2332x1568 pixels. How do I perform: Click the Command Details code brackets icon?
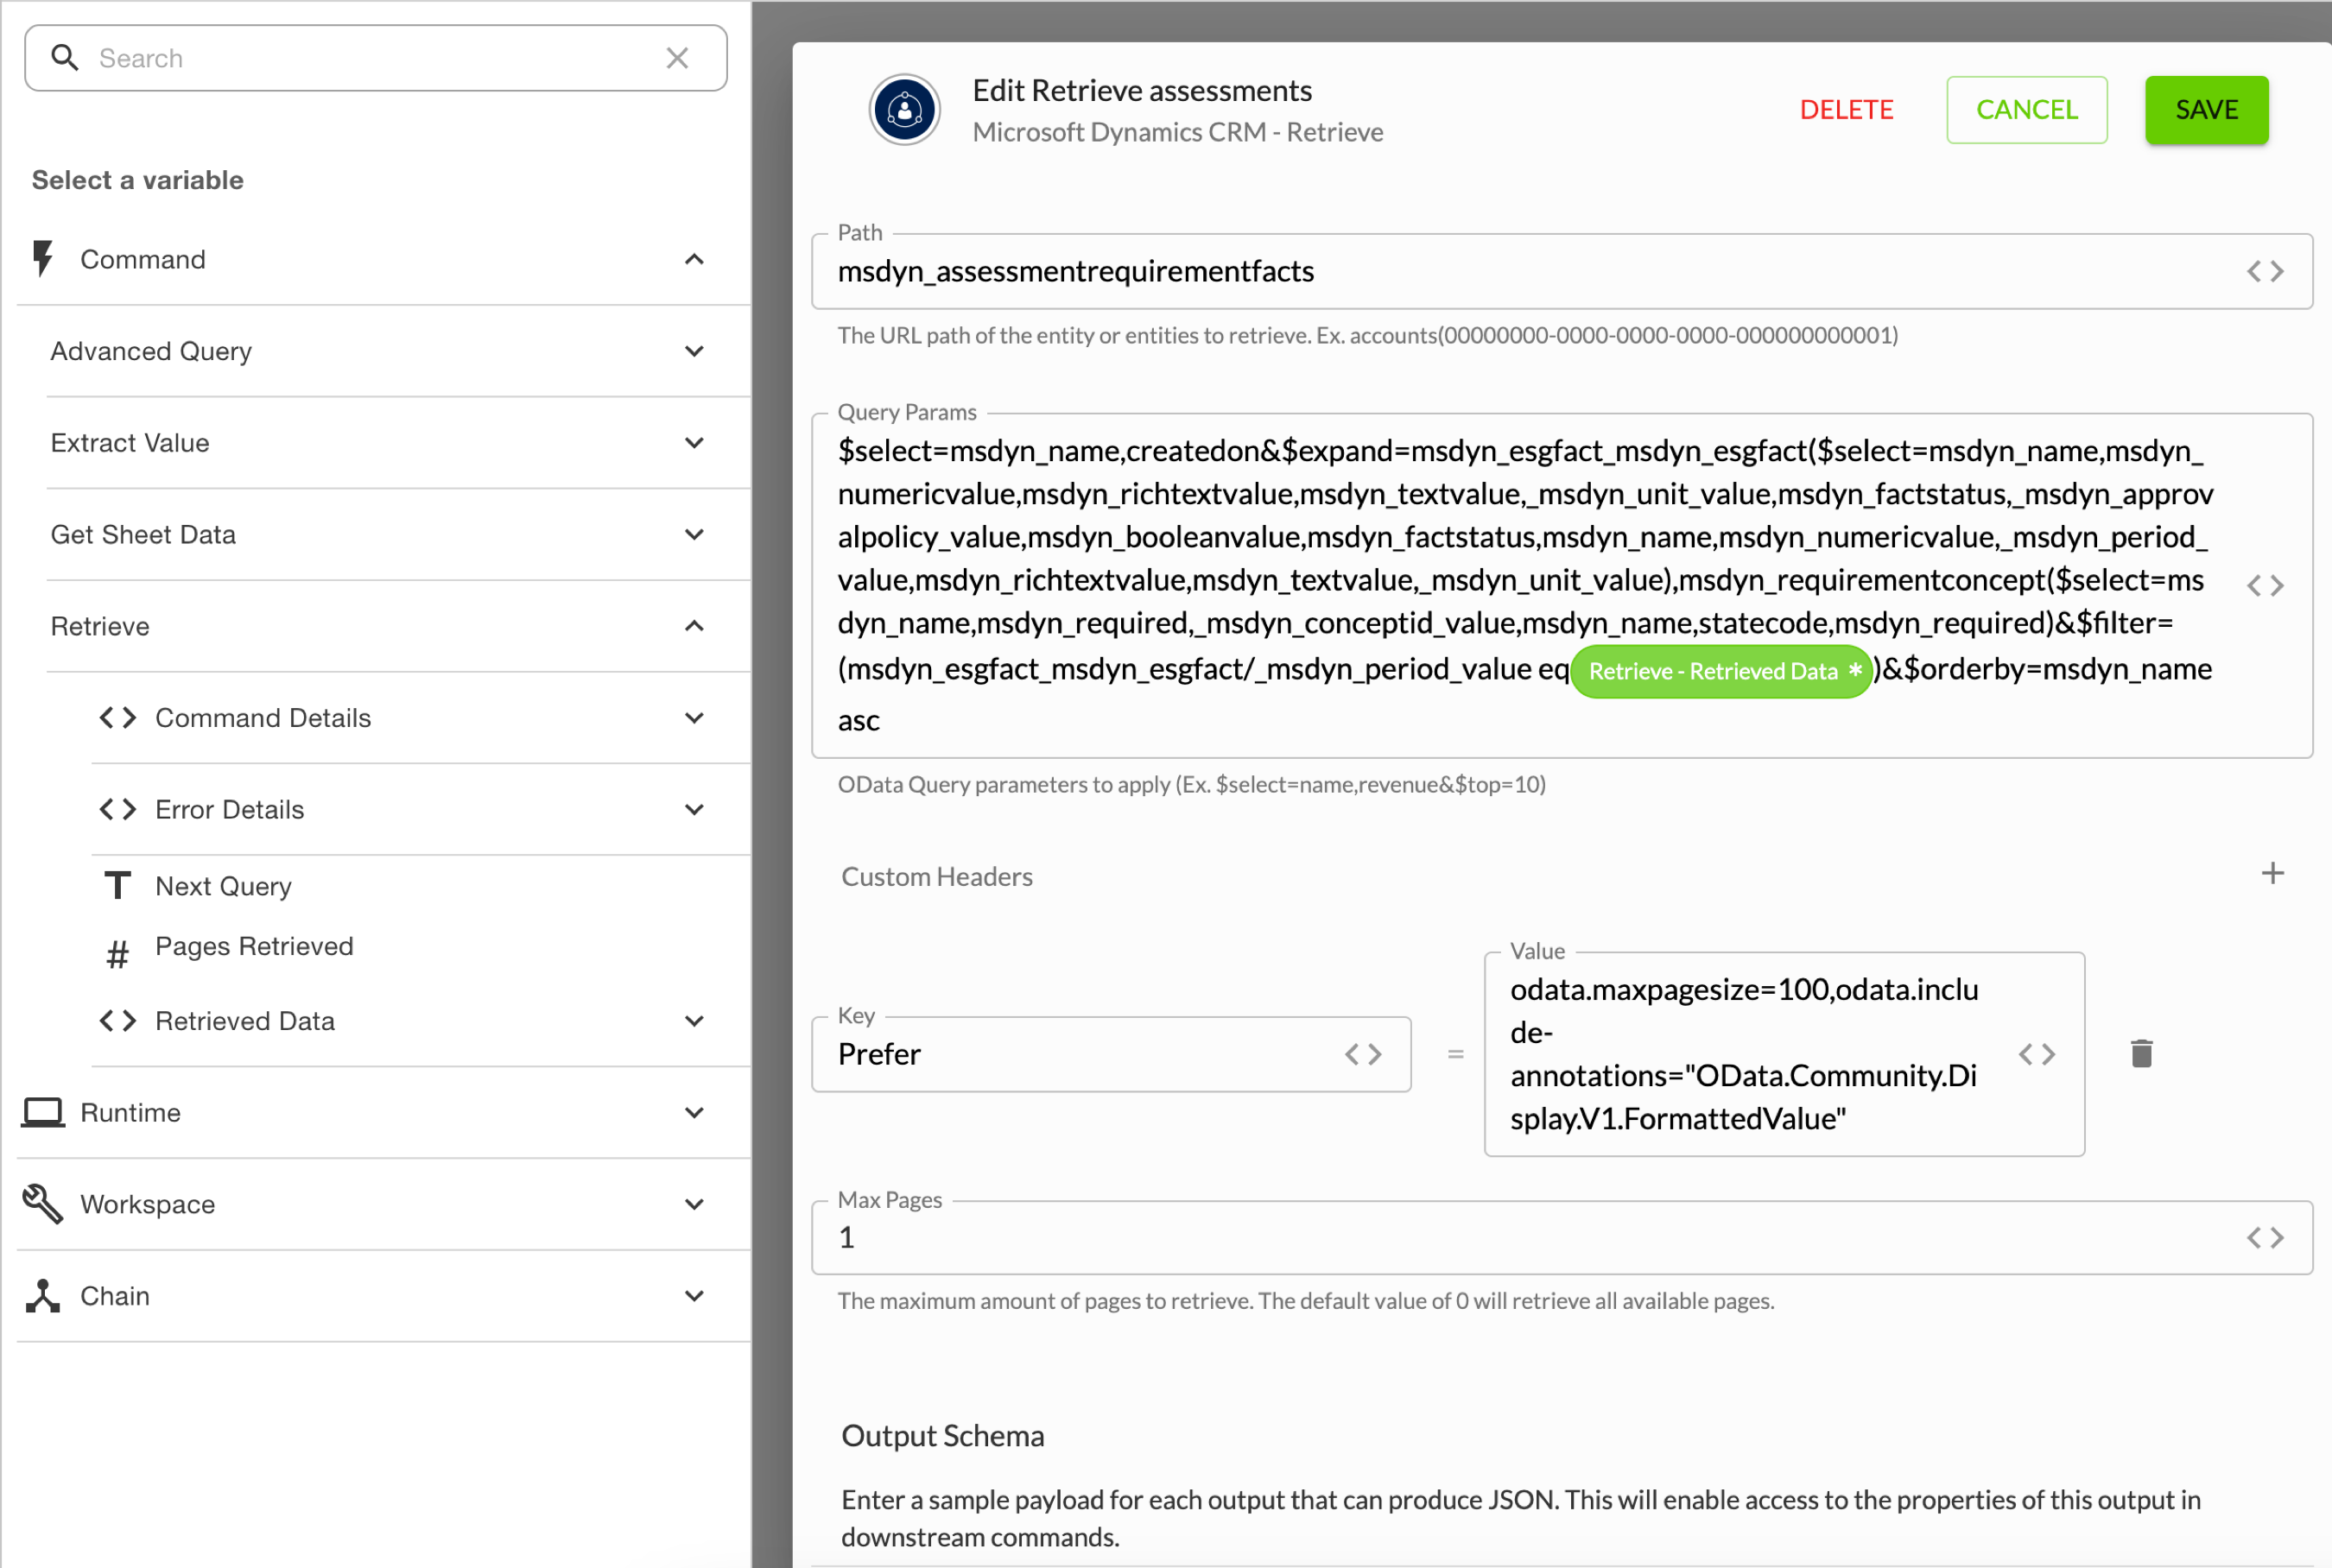pos(117,718)
